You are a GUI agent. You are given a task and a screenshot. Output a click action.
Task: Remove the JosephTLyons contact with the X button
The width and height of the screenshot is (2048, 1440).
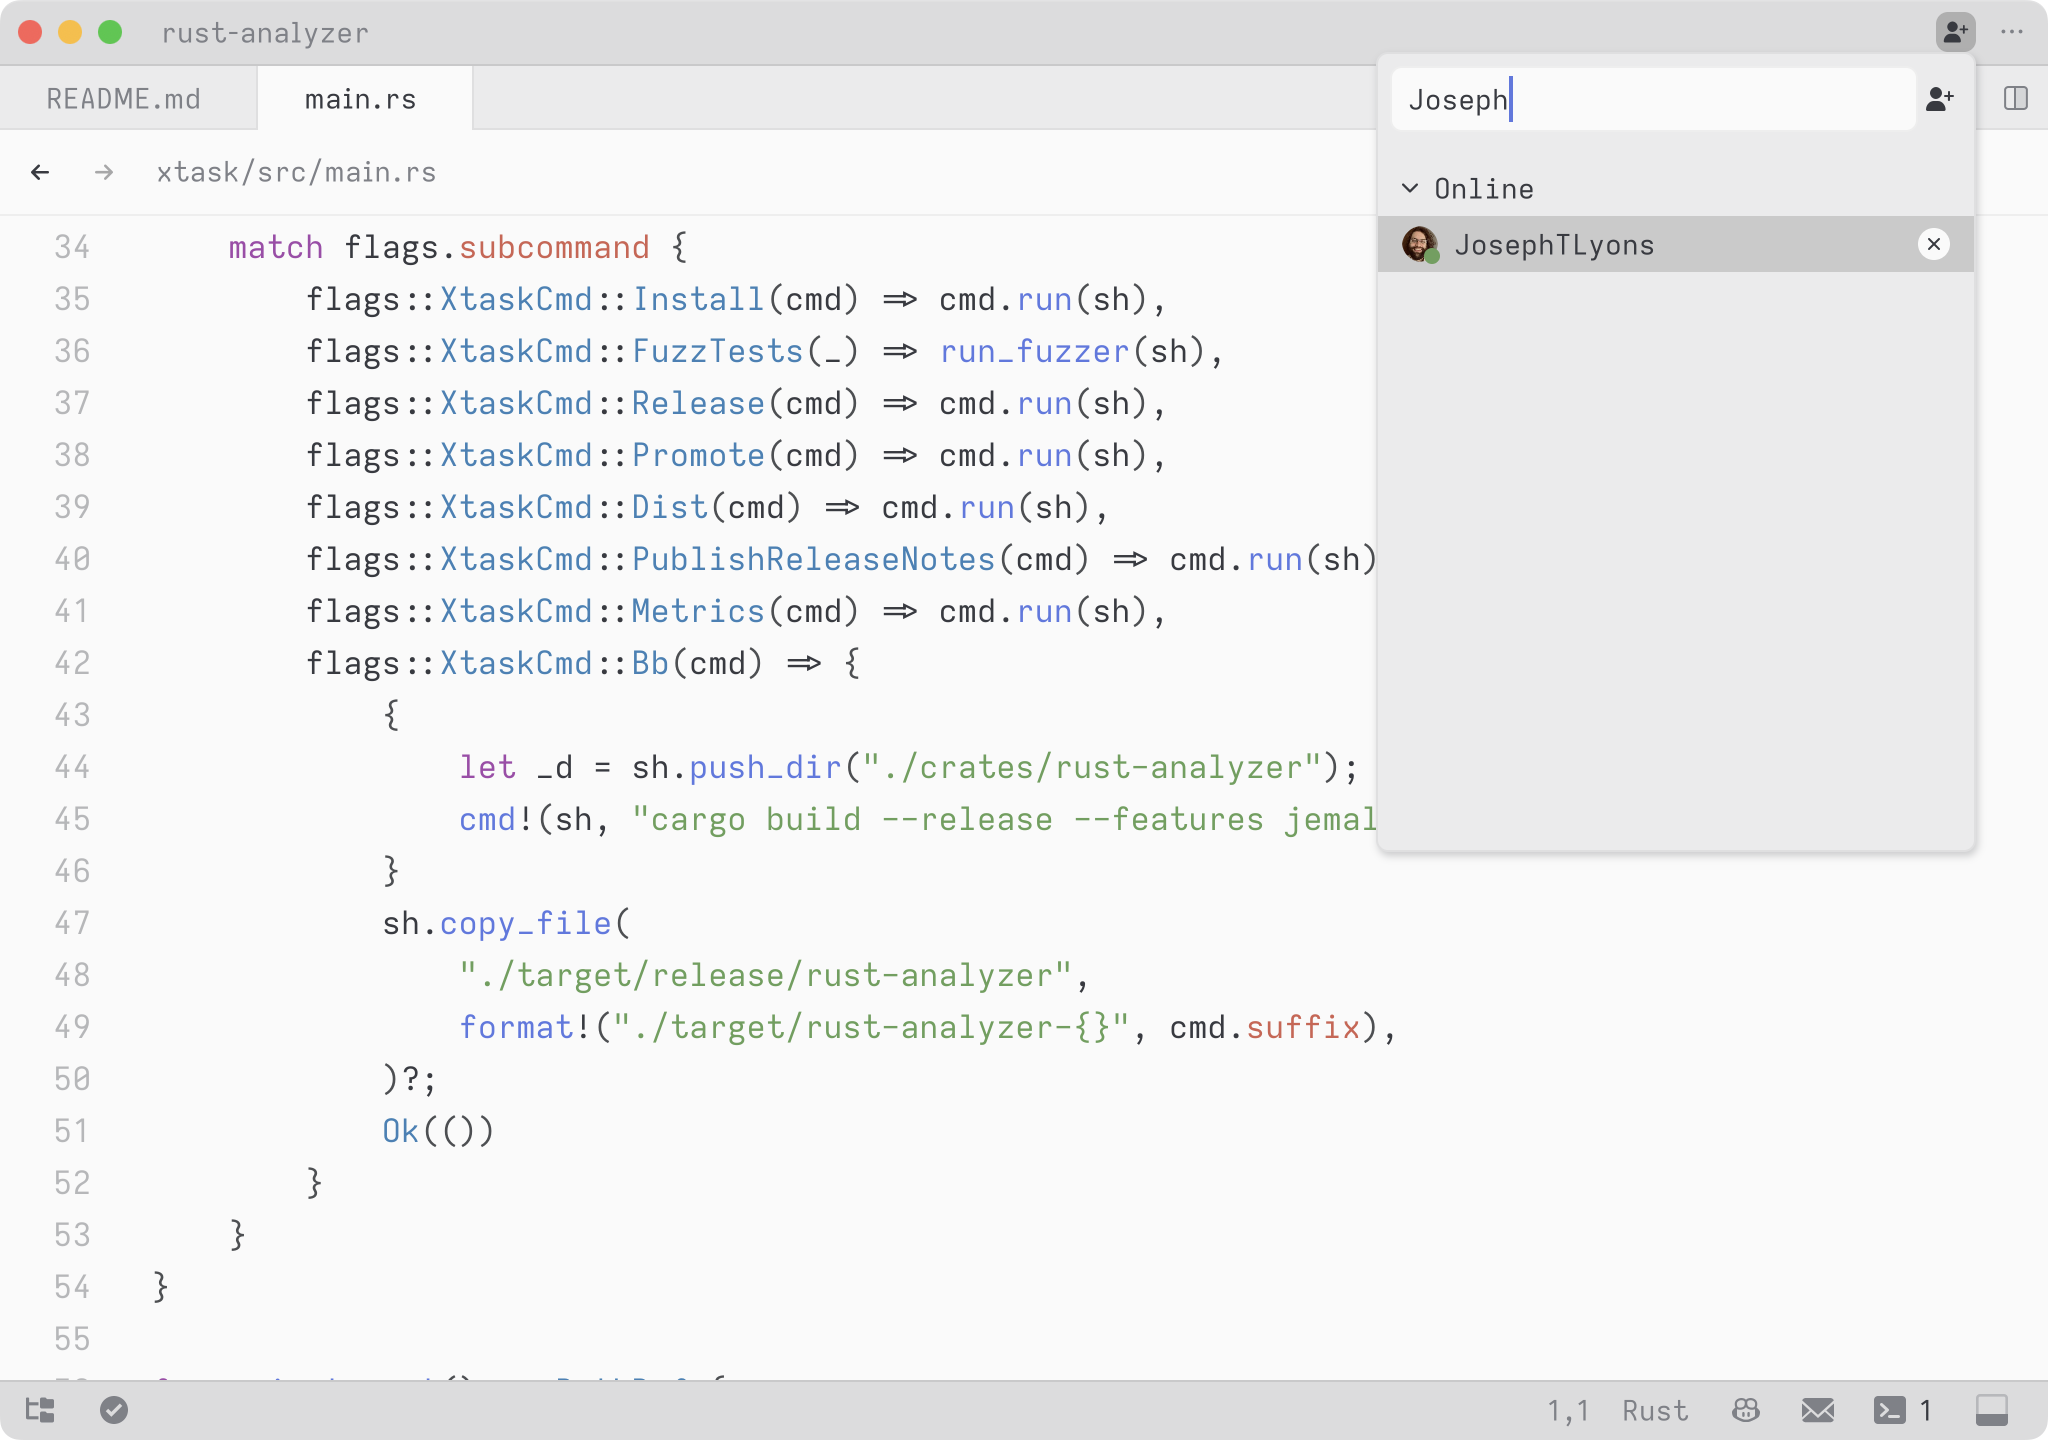(1933, 244)
